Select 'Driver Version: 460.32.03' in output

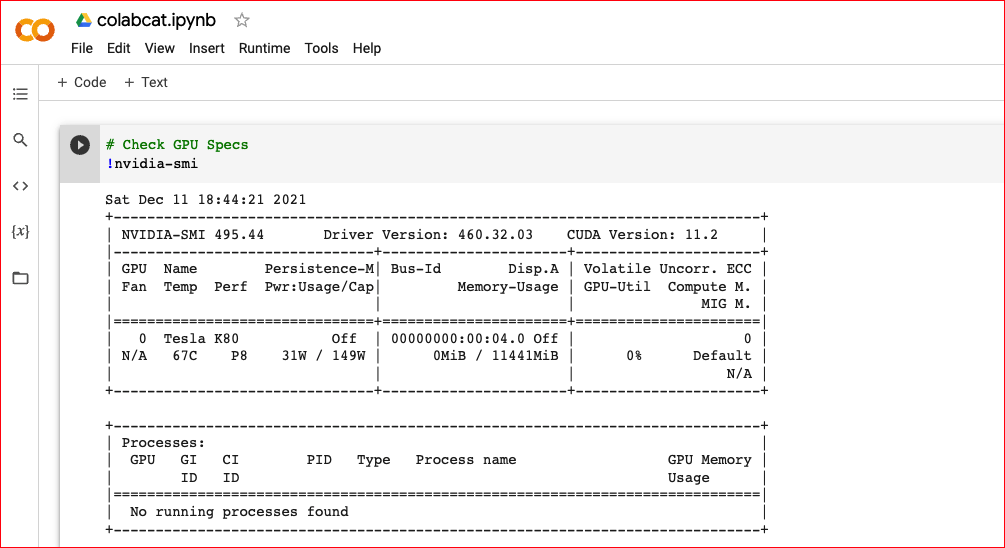[x=428, y=235]
